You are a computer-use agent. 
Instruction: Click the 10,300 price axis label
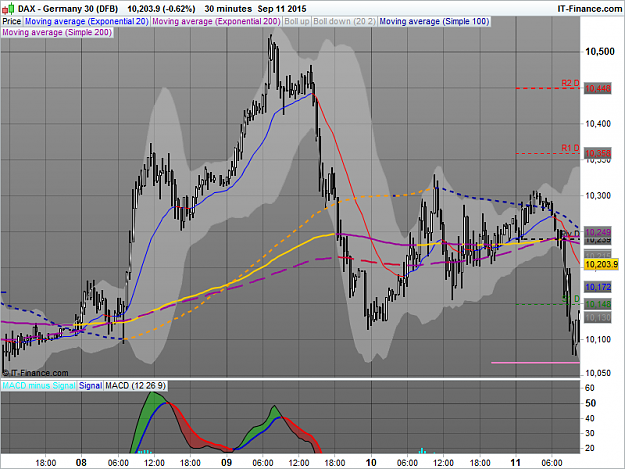pos(597,196)
